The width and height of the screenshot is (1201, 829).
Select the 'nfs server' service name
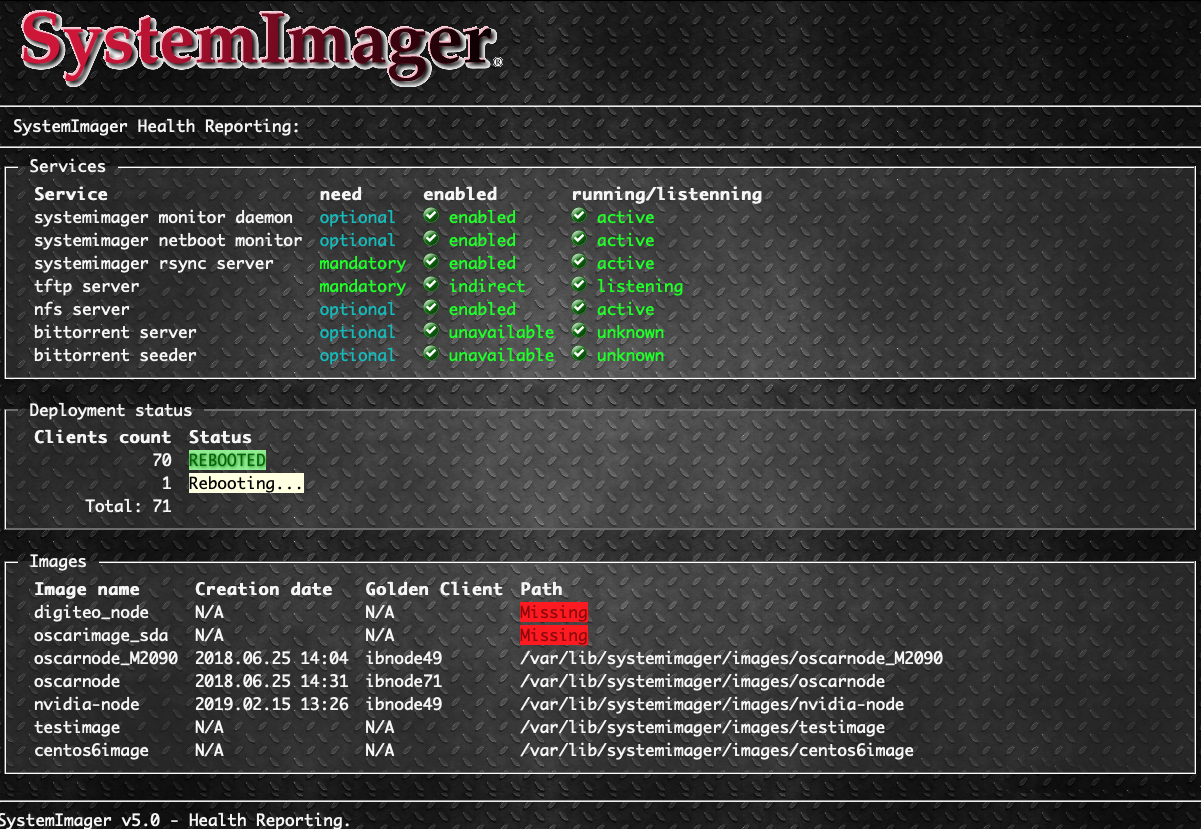(82, 309)
